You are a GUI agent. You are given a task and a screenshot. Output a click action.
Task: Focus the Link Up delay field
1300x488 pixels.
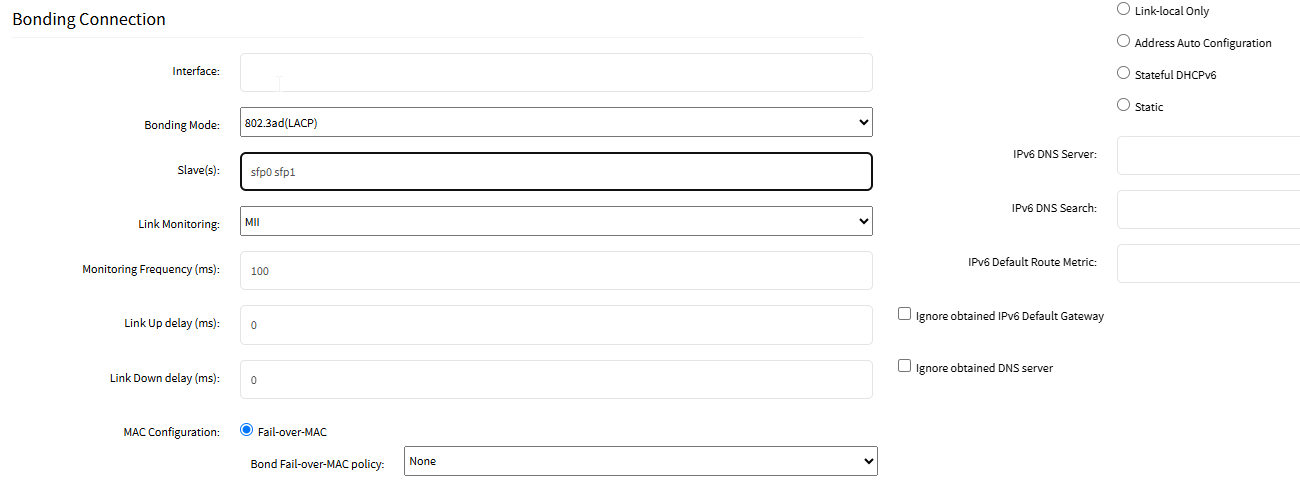click(x=555, y=325)
